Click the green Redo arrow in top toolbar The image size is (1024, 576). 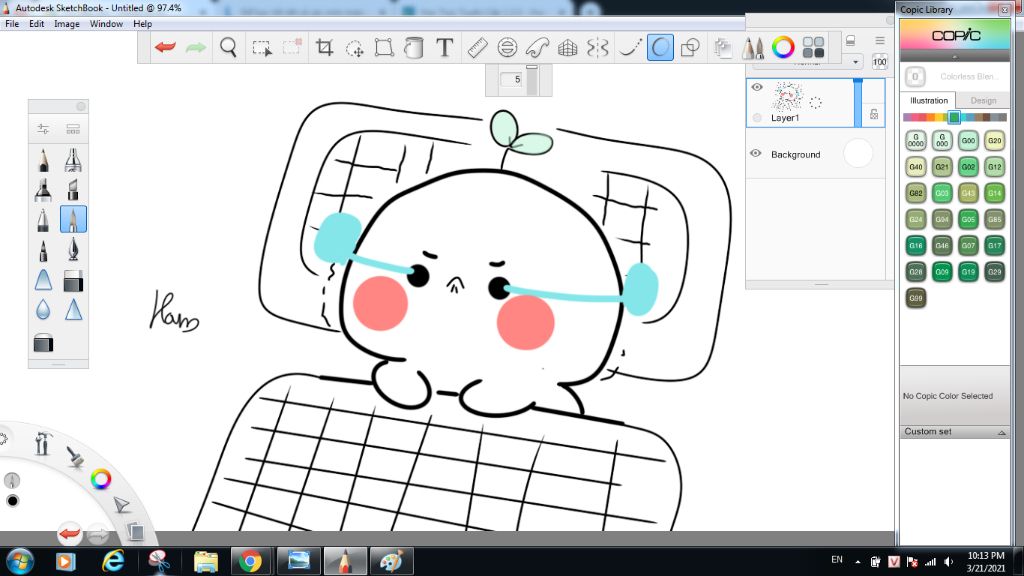click(x=195, y=47)
